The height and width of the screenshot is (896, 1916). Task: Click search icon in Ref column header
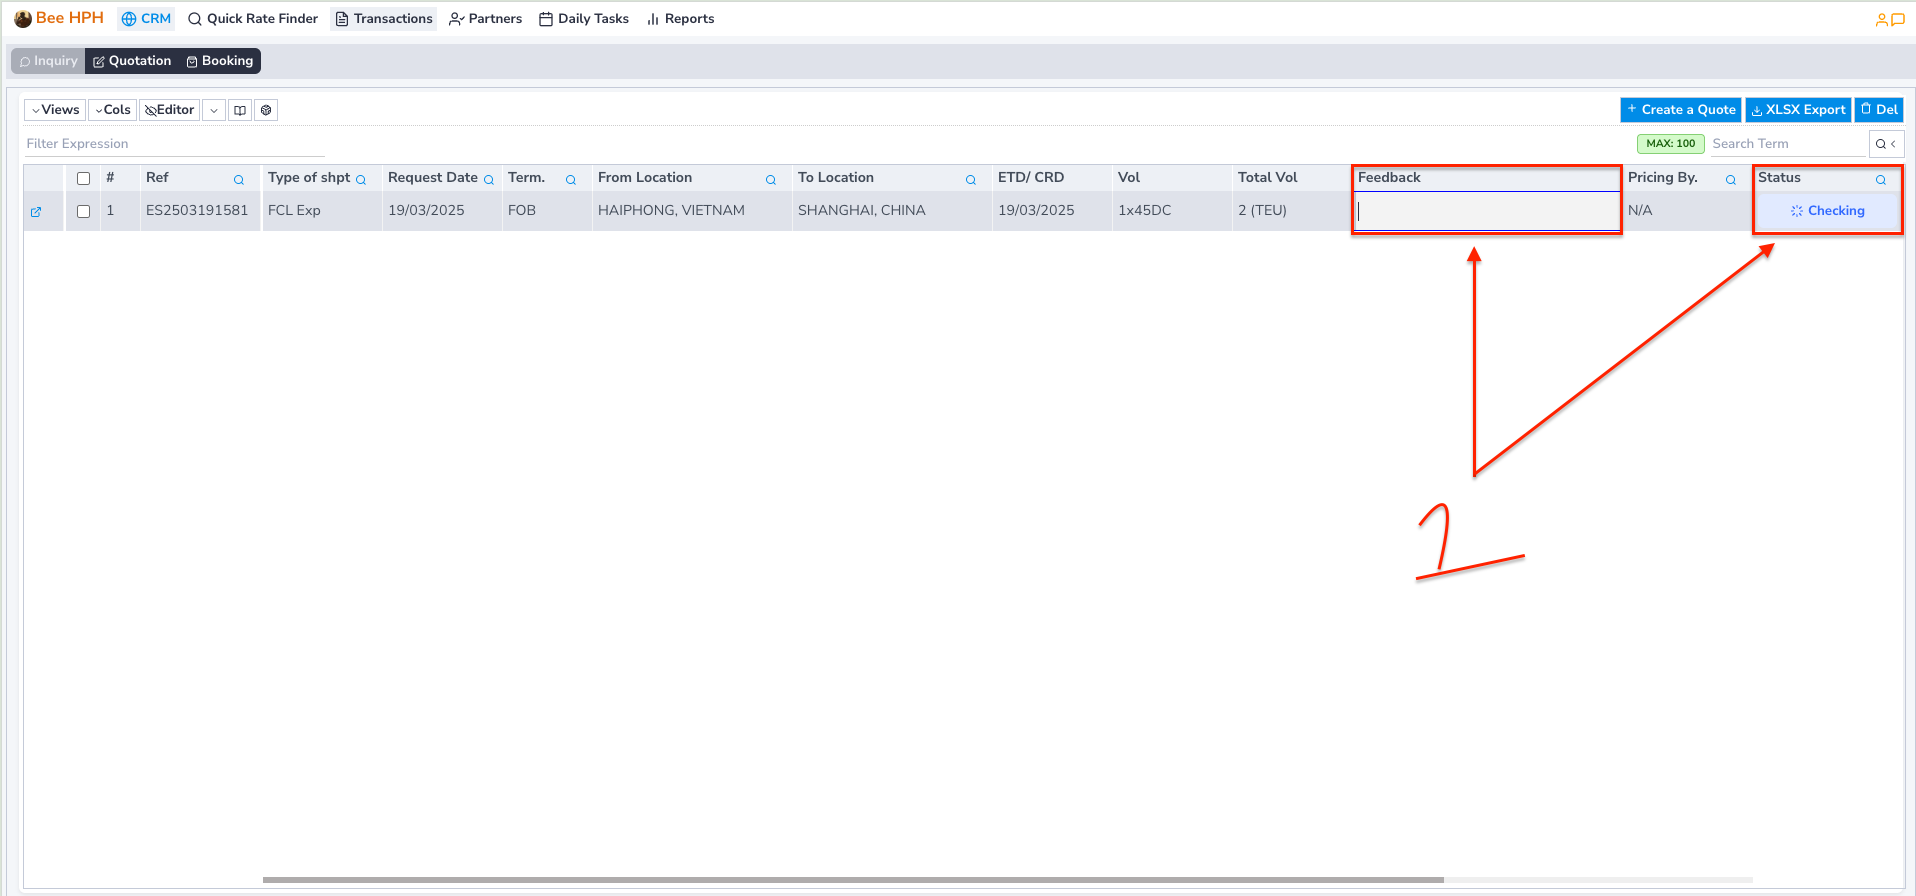coord(239,180)
